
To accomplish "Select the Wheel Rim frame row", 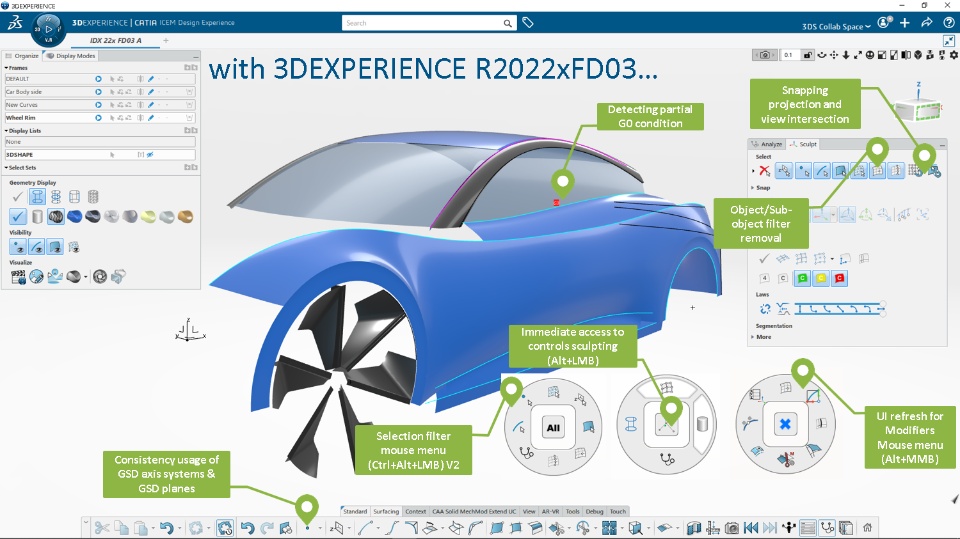I will [x=100, y=118].
